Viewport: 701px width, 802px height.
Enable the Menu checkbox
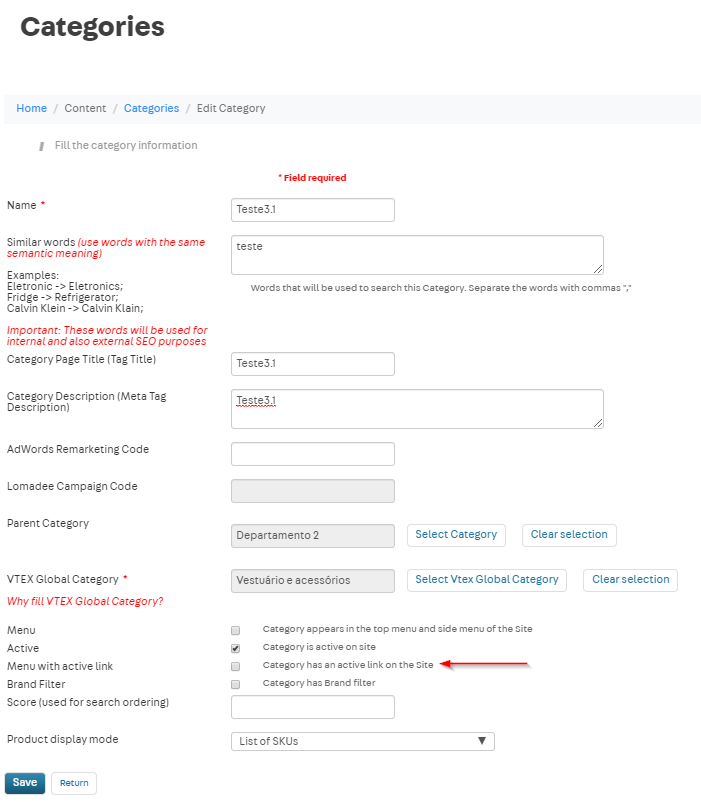[236, 631]
